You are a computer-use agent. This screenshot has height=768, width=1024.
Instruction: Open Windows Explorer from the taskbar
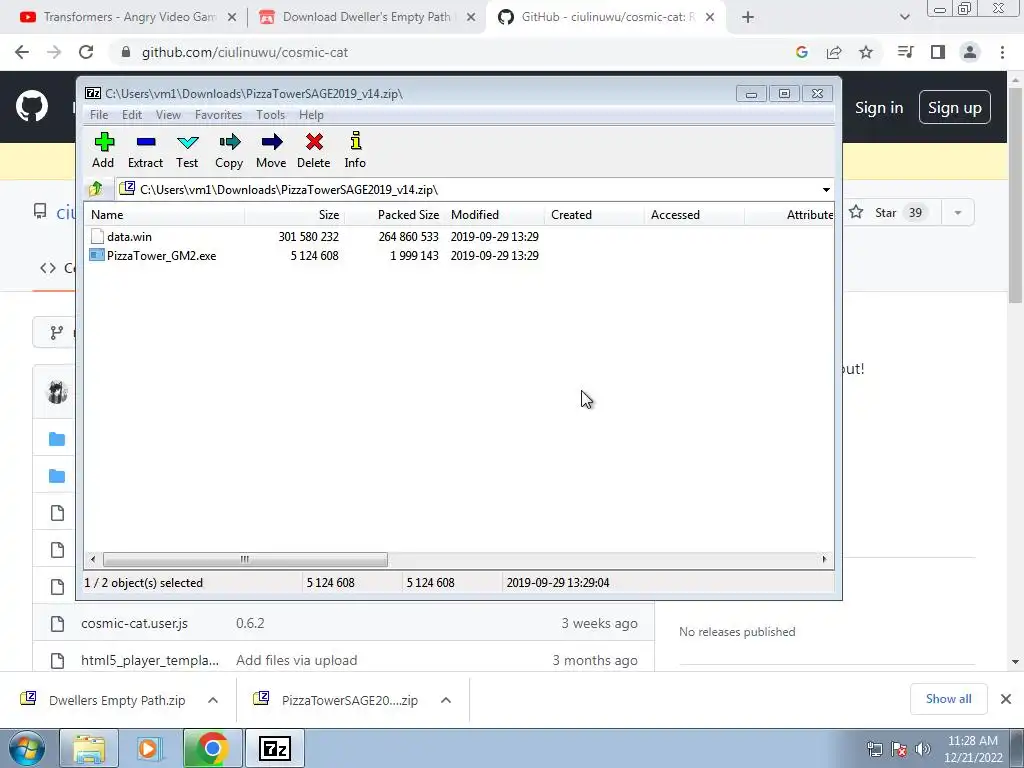point(89,748)
